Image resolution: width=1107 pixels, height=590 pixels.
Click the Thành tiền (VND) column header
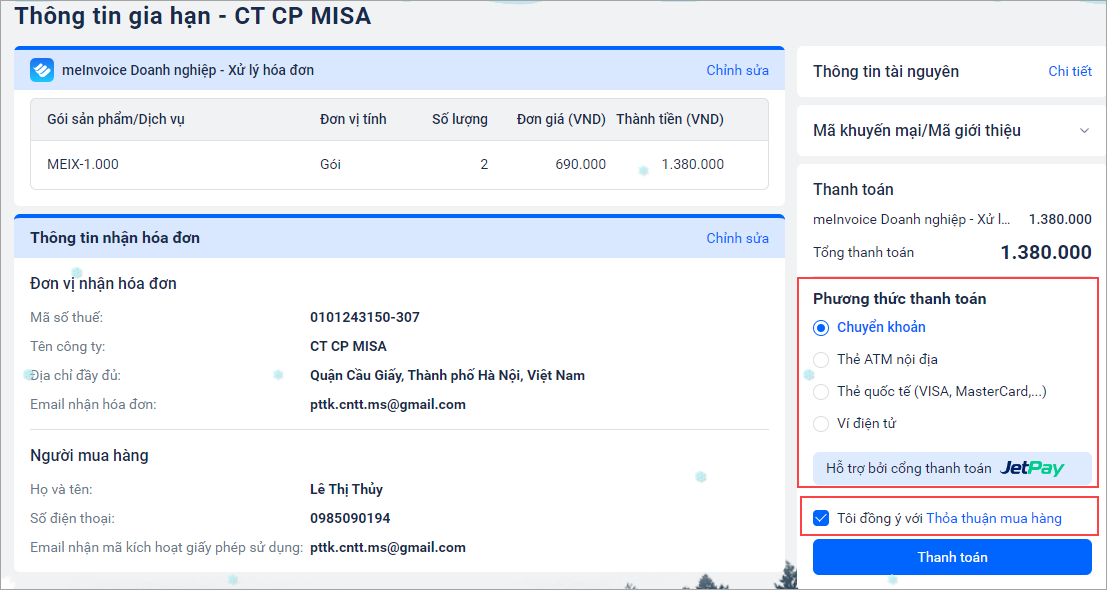pos(670,119)
